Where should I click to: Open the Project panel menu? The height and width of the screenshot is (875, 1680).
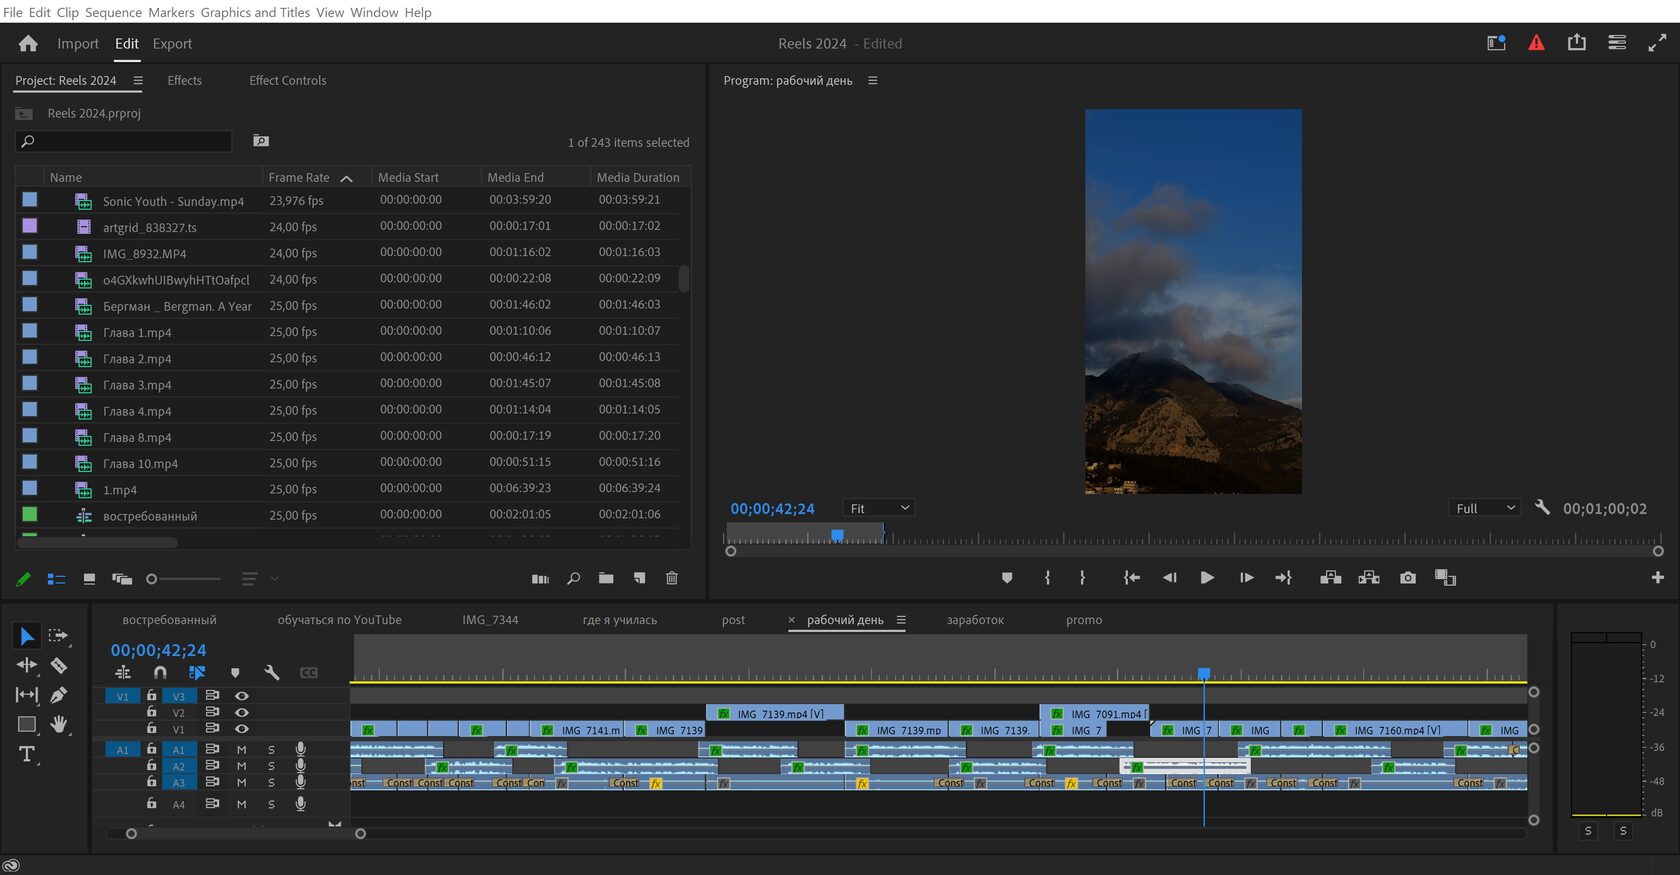[x=138, y=81]
